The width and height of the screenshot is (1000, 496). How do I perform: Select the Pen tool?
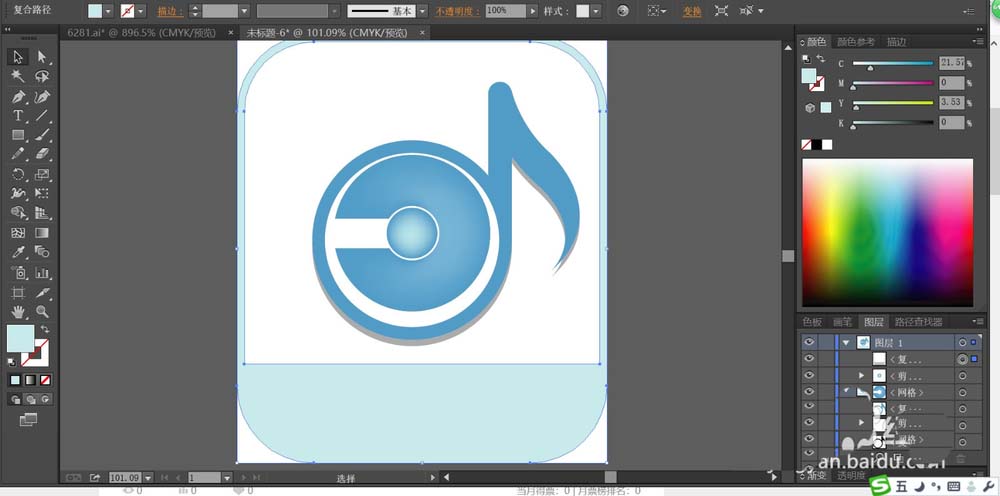click(x=18, y=96)
